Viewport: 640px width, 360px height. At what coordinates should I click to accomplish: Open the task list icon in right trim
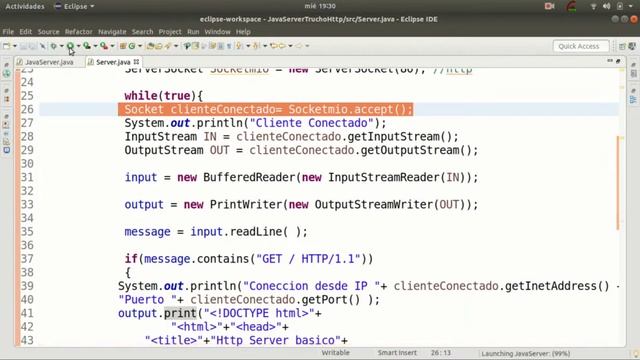[633, 74]
